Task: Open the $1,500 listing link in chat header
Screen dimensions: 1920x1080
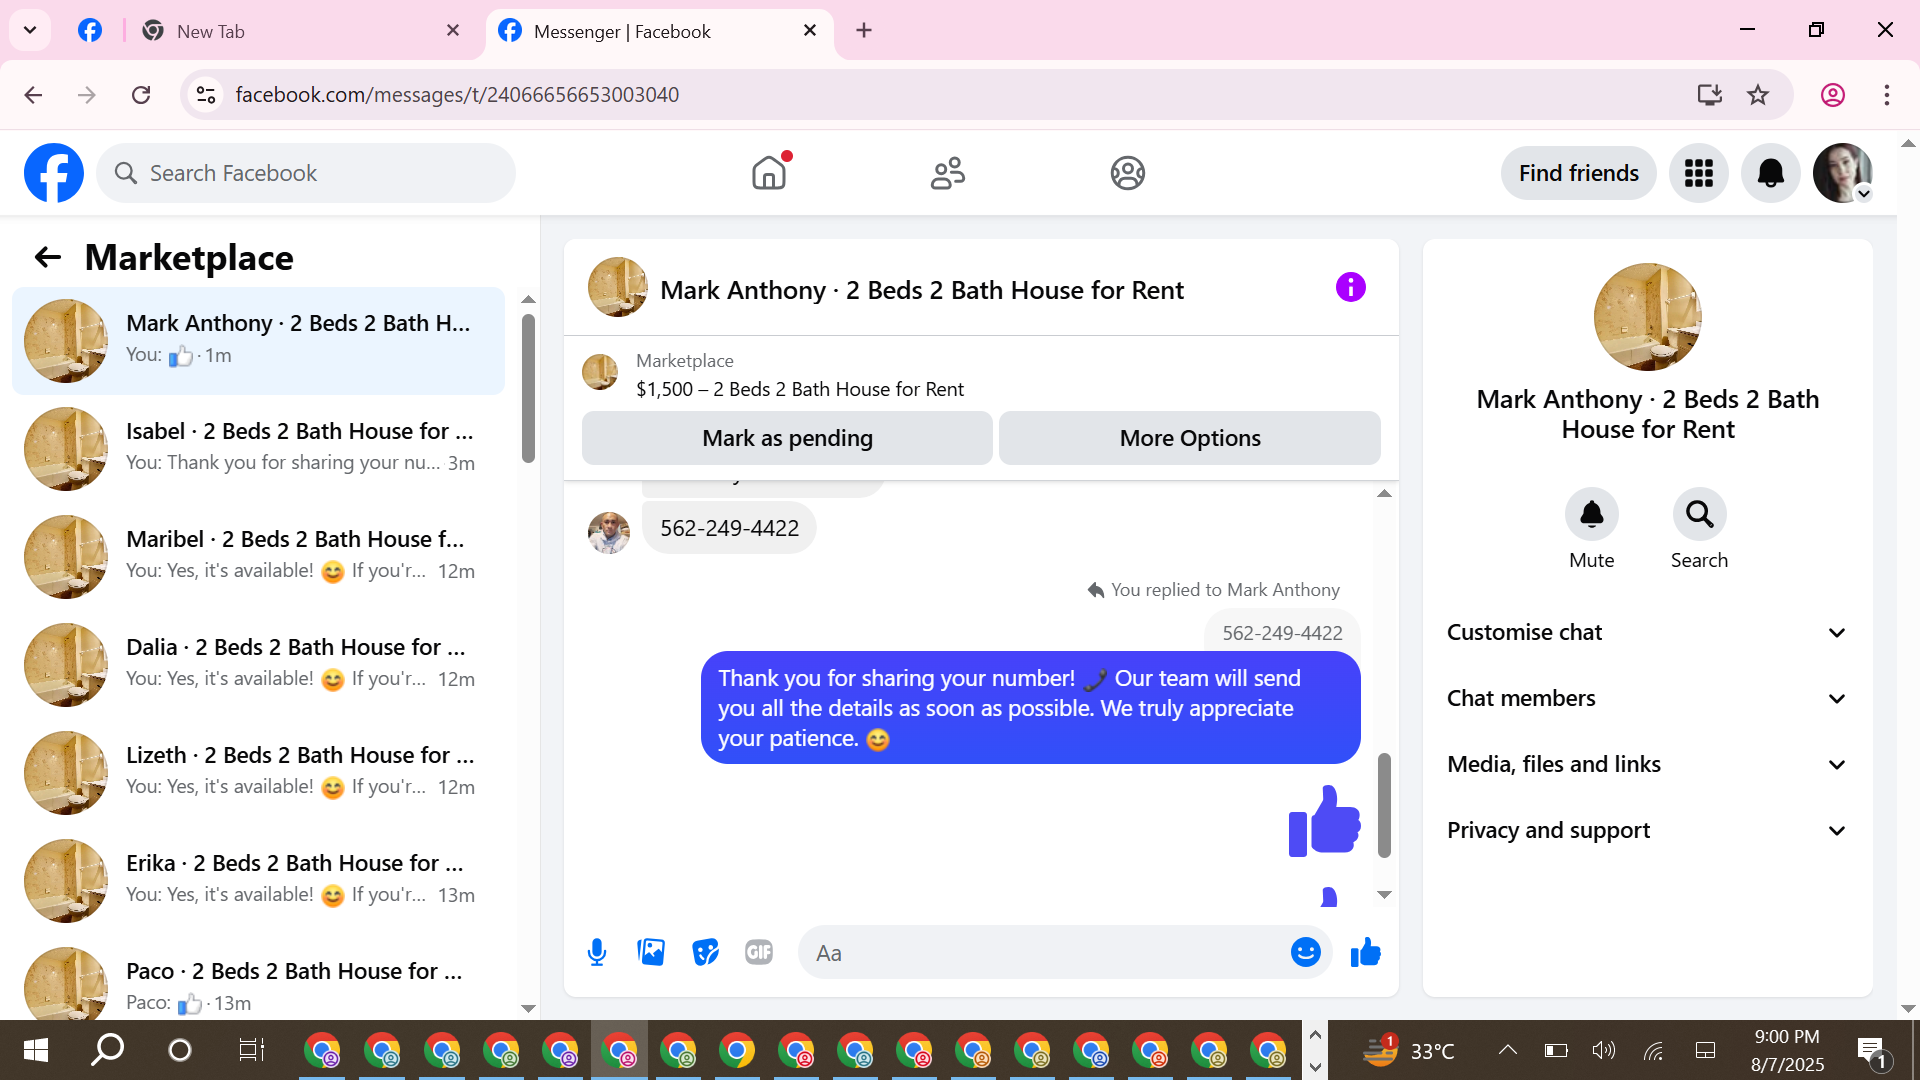Action: [x=799, y=389]
